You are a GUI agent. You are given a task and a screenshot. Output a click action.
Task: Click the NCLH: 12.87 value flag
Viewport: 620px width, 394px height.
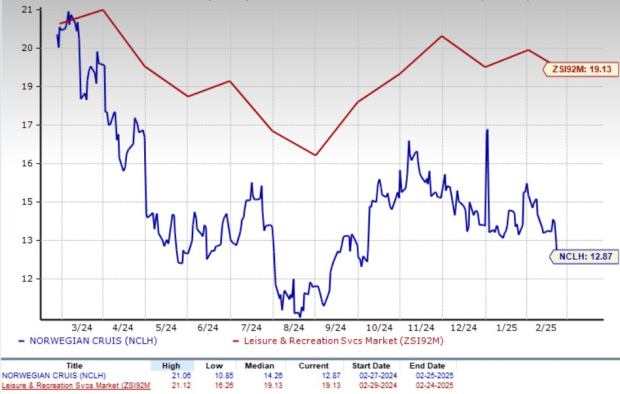point(584,257)
